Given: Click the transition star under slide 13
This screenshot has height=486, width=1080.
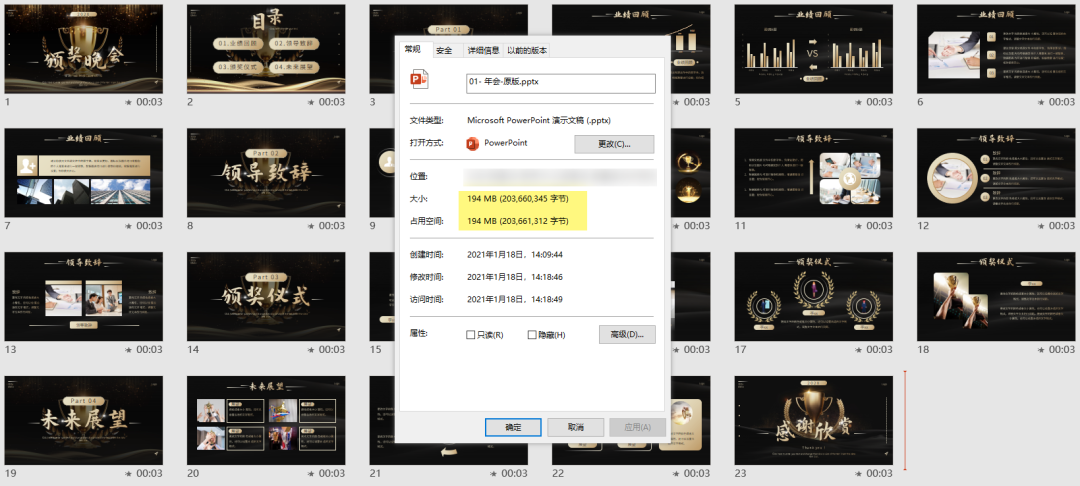Looking at the screenshot, I should [x=129, y=350].
